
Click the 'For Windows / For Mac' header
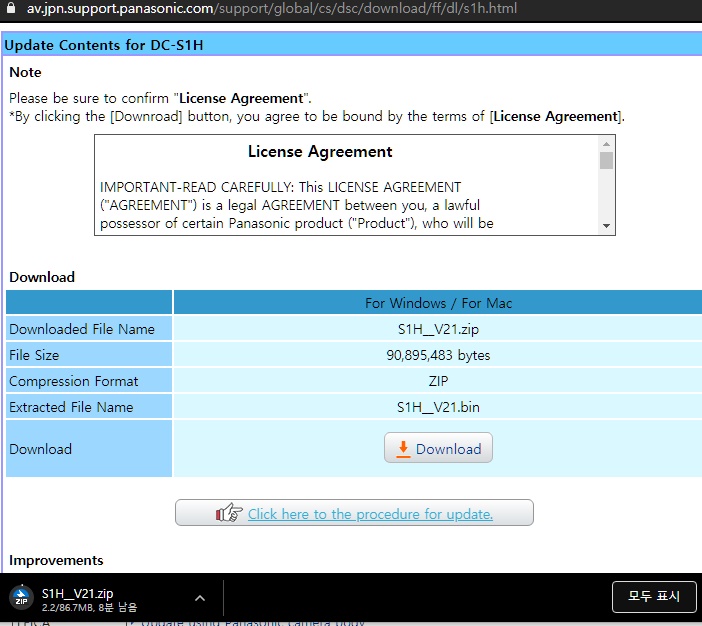tap(438, 303)
